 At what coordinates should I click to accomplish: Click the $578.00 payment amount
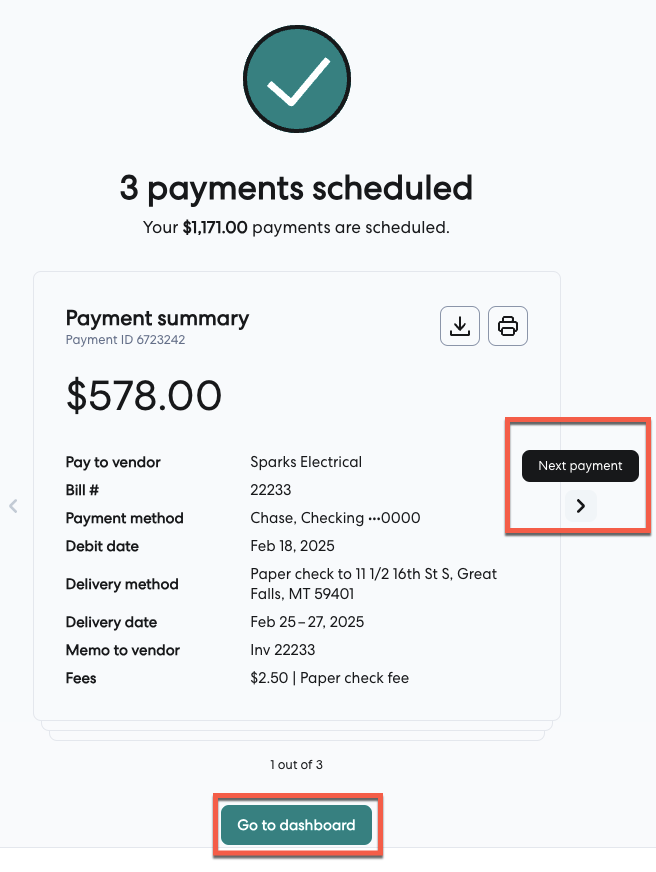point(144,396)
